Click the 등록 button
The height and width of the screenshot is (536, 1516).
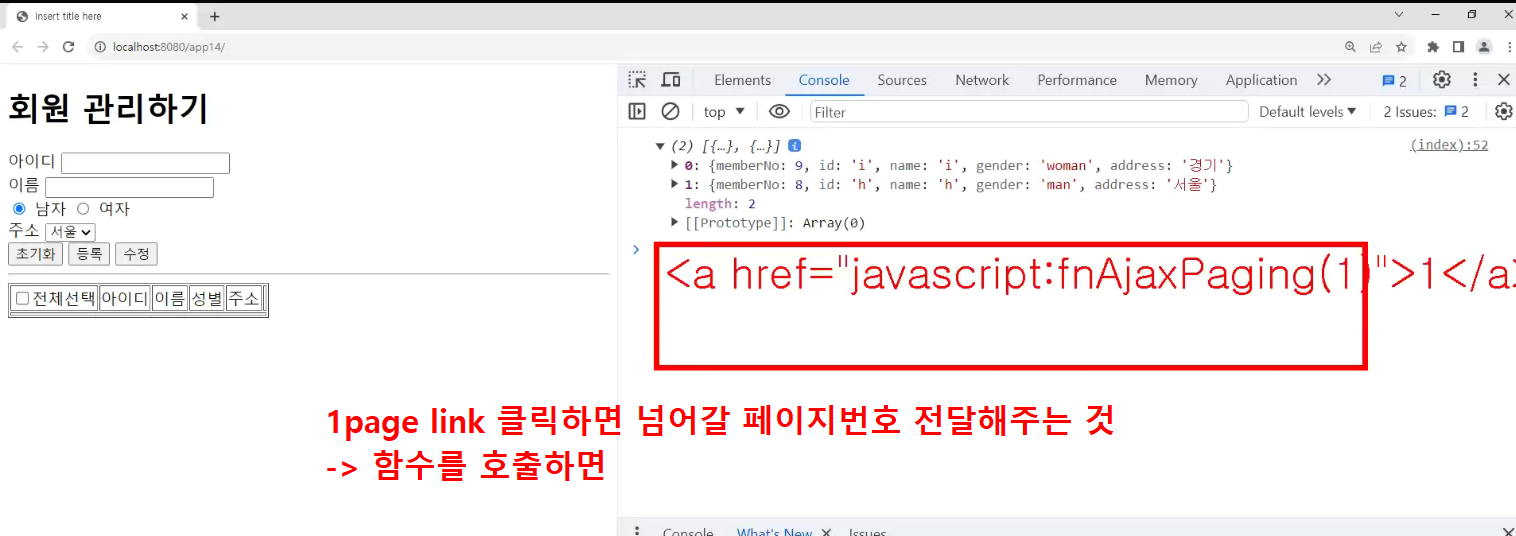click(89, 254)
